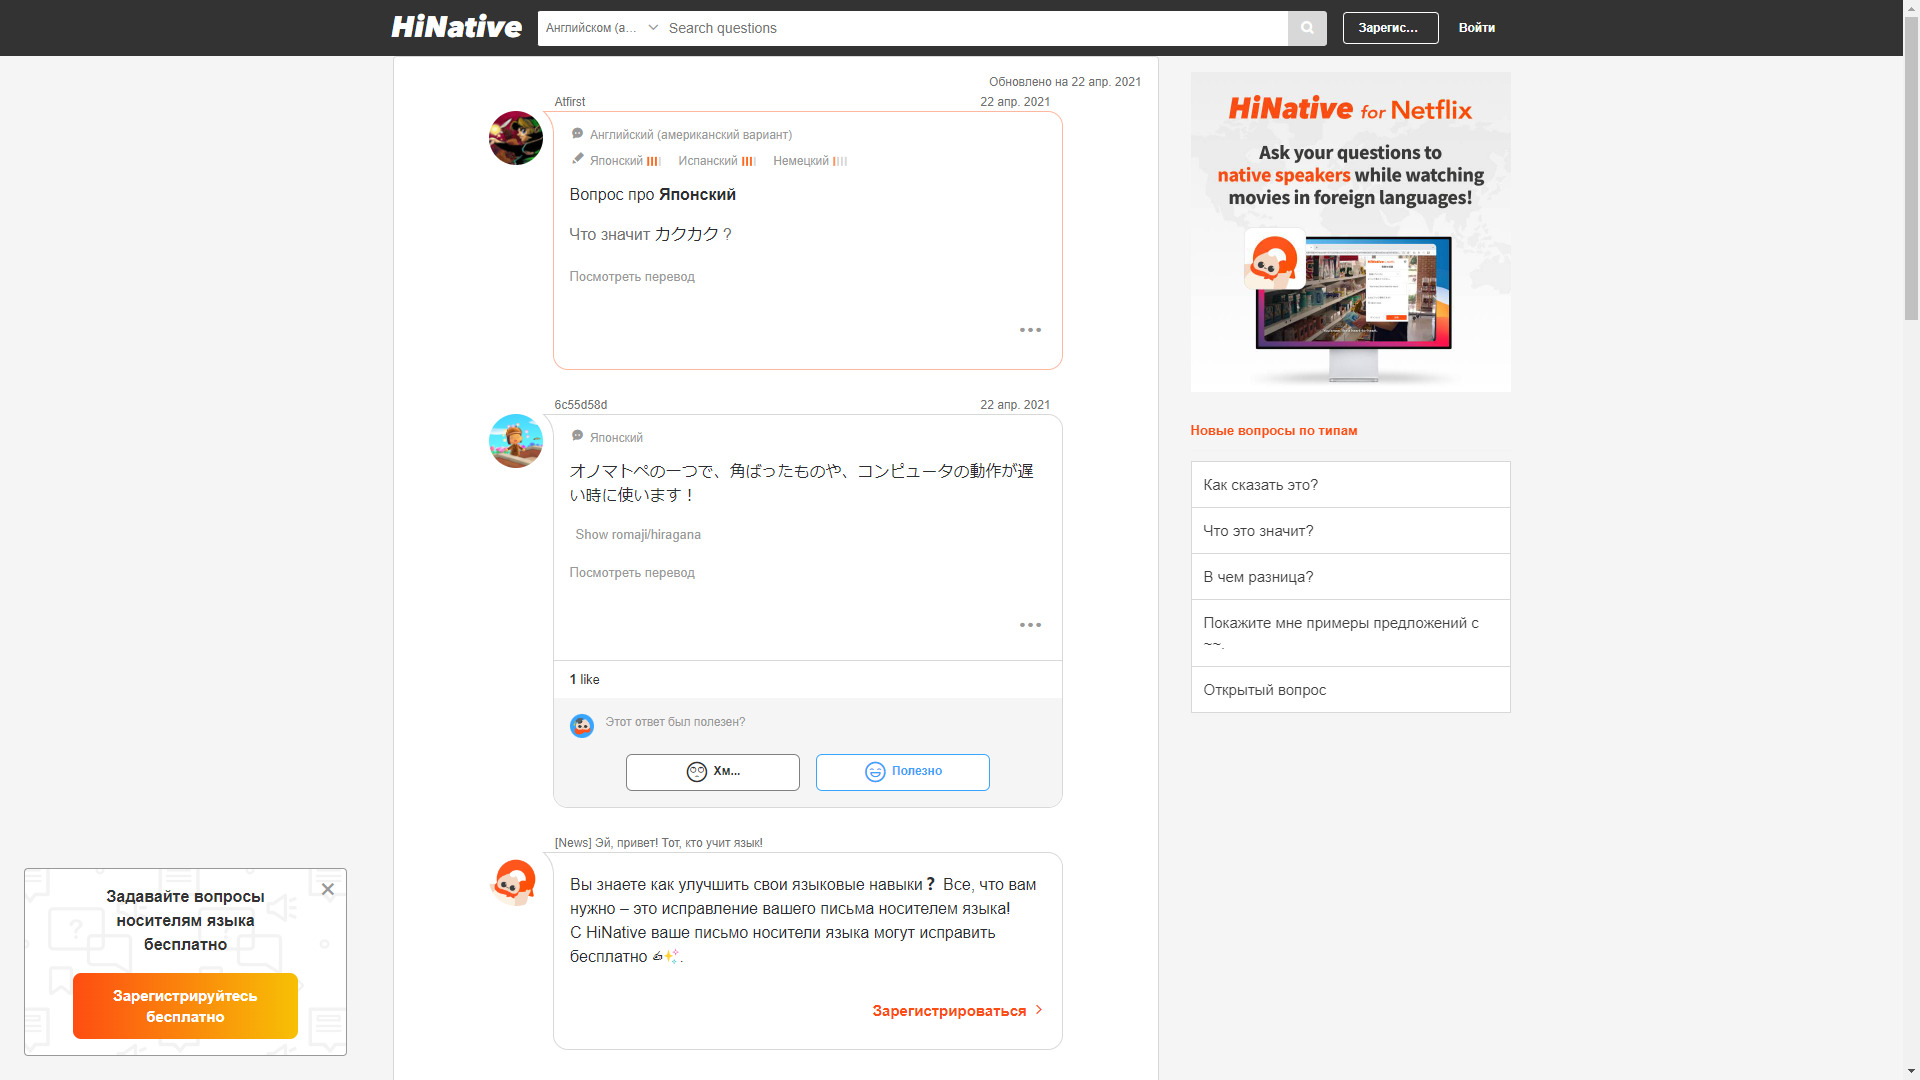This screenshot has height=1080, width=1920.
Task: Click the 'Войти' login link
Action: click(x=1476, y=28)
